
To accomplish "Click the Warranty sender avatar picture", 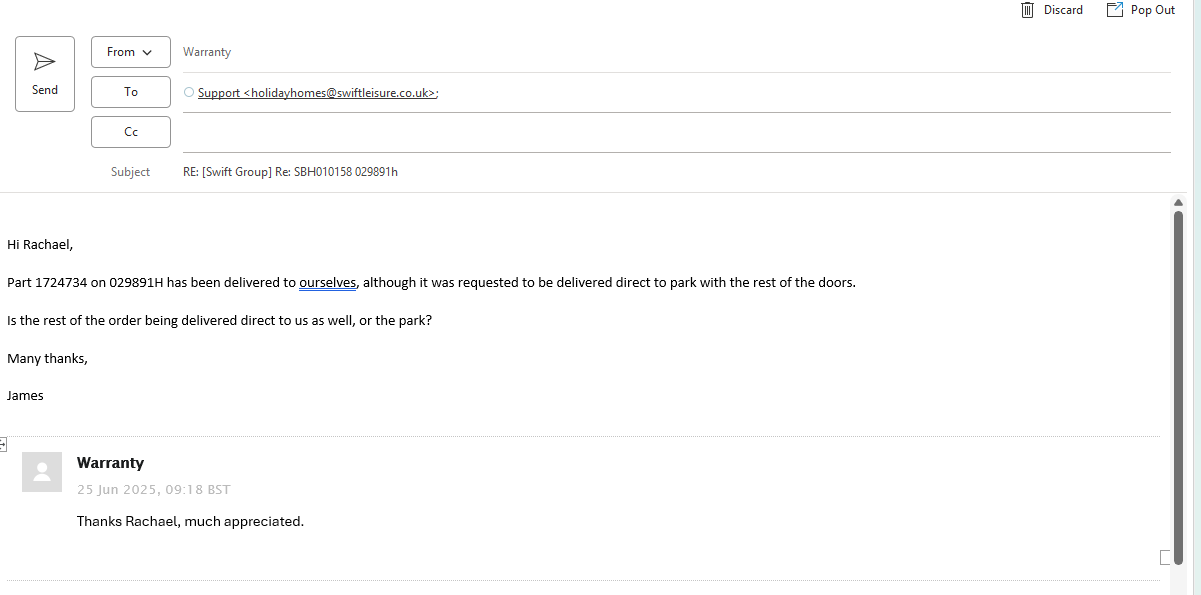I will pyautogui.click(x=42, y=472).
